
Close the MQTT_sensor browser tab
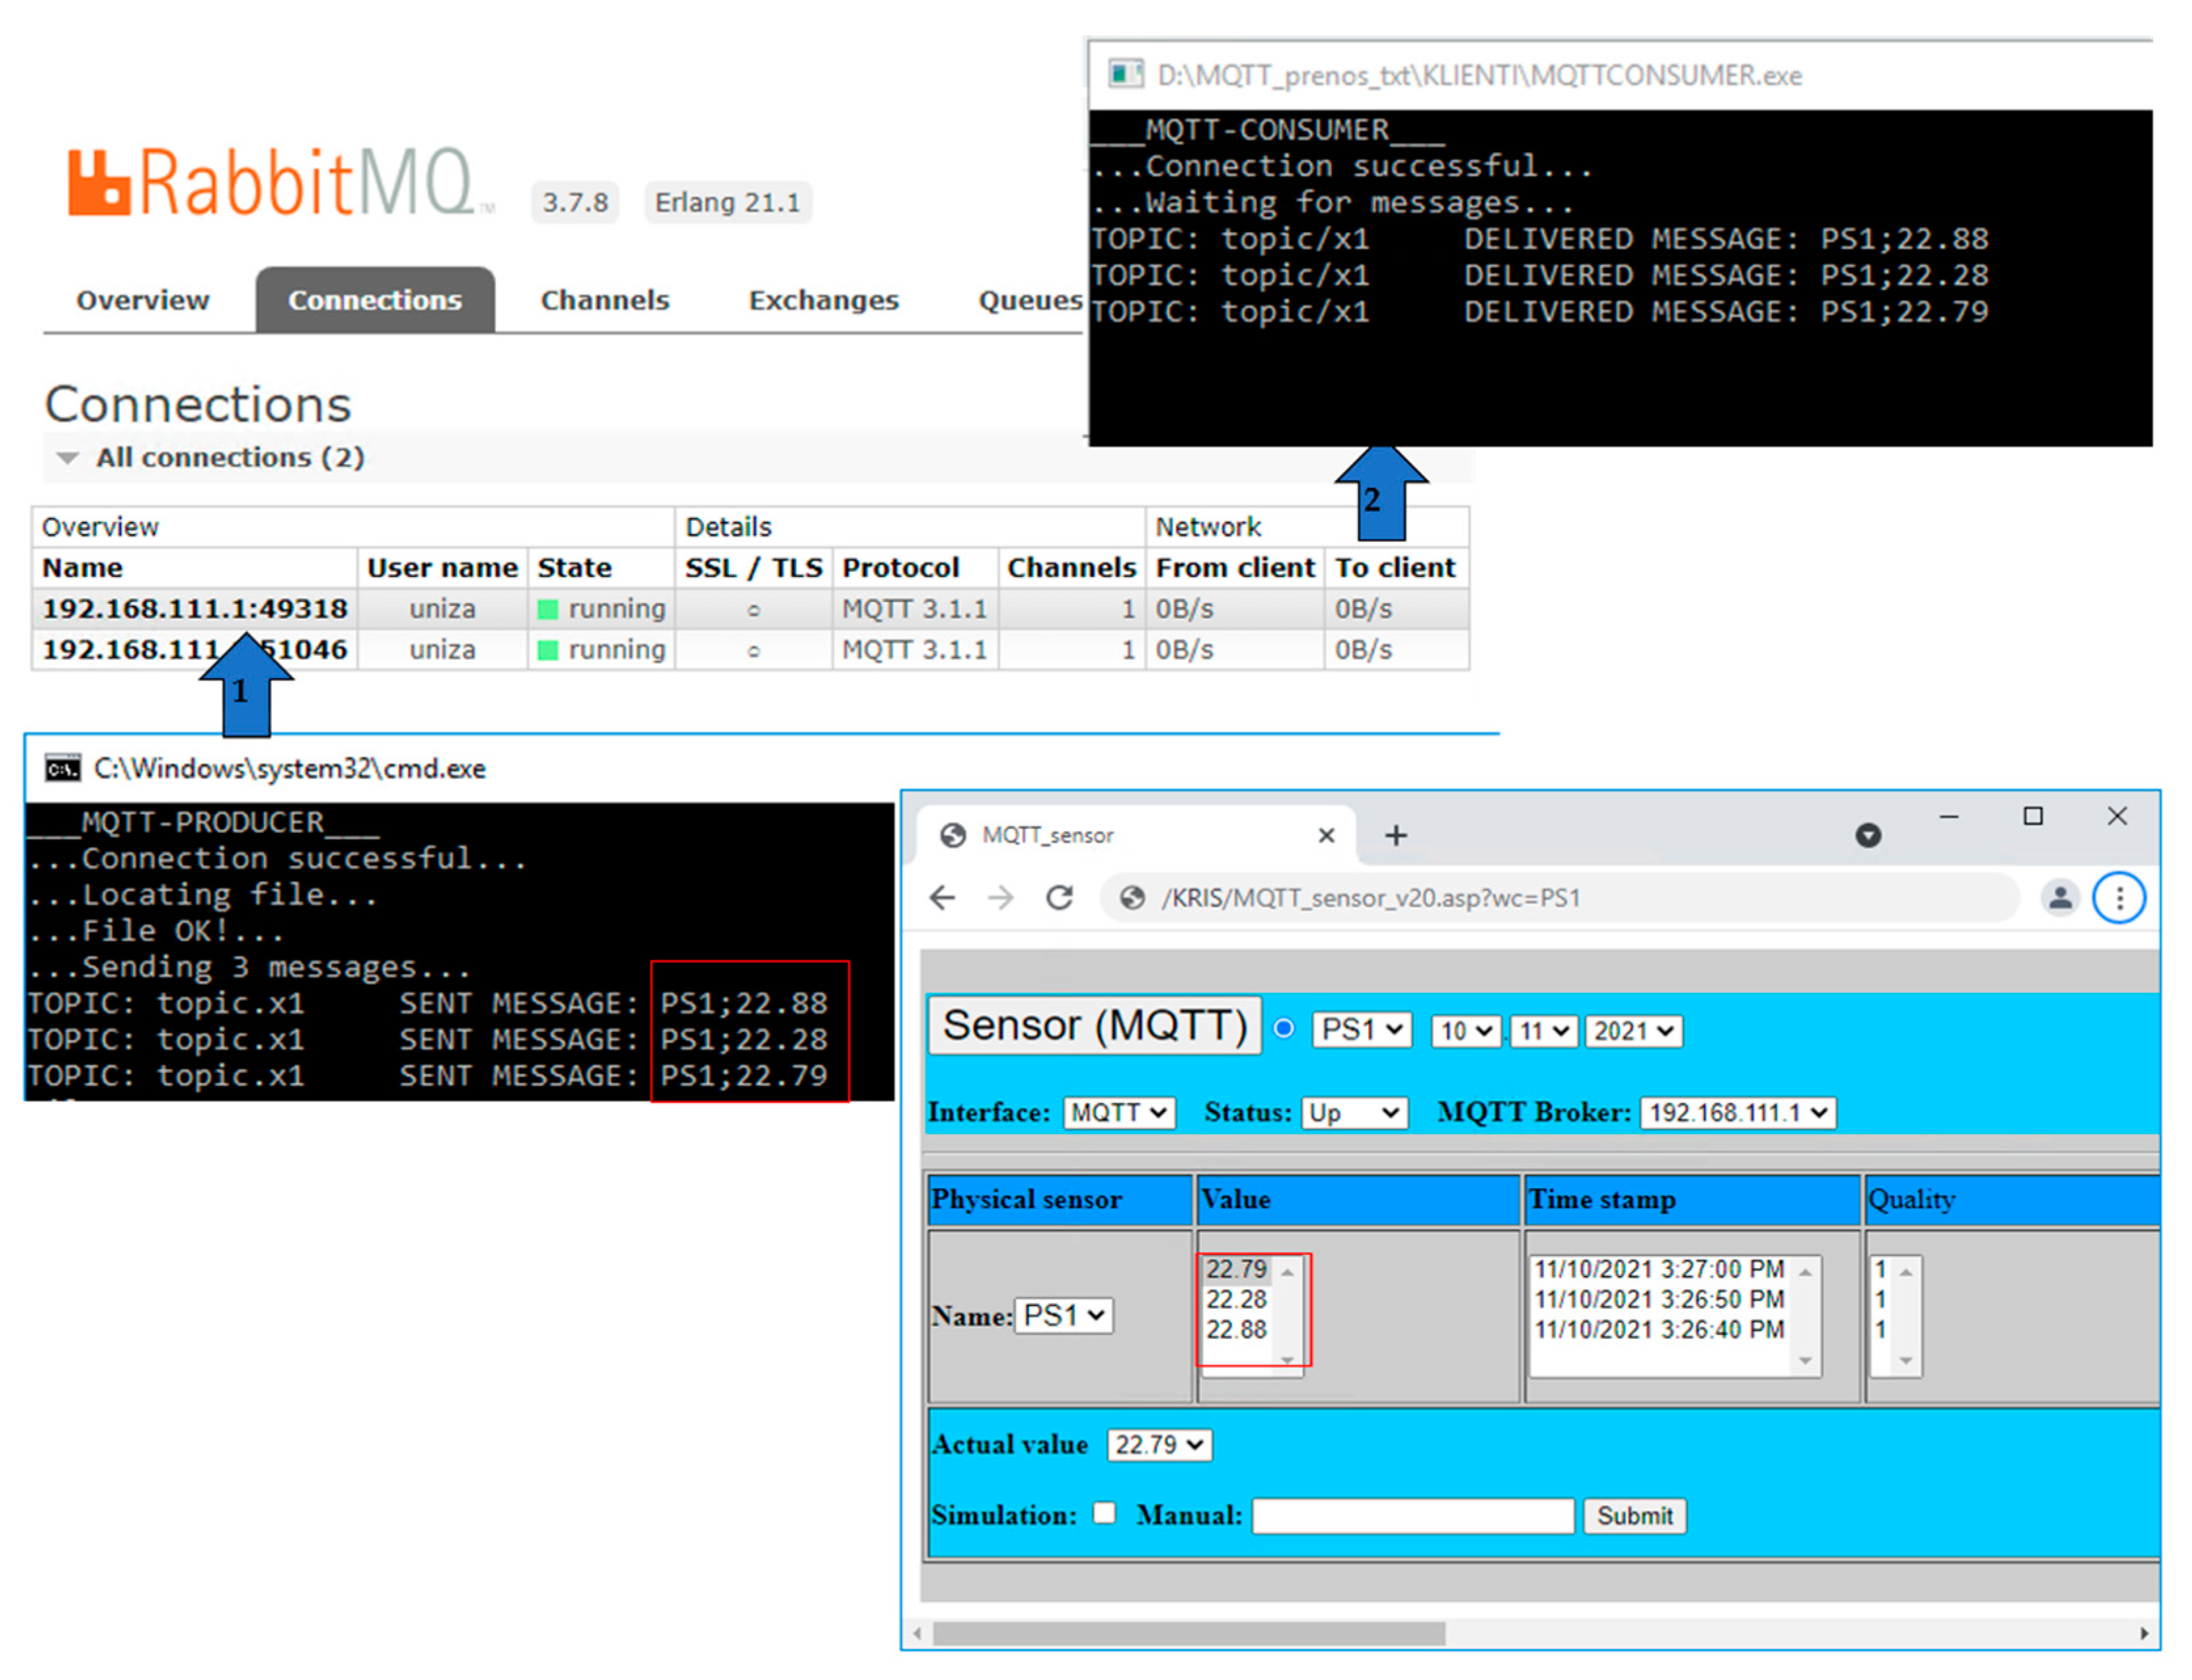[1326, 835]
